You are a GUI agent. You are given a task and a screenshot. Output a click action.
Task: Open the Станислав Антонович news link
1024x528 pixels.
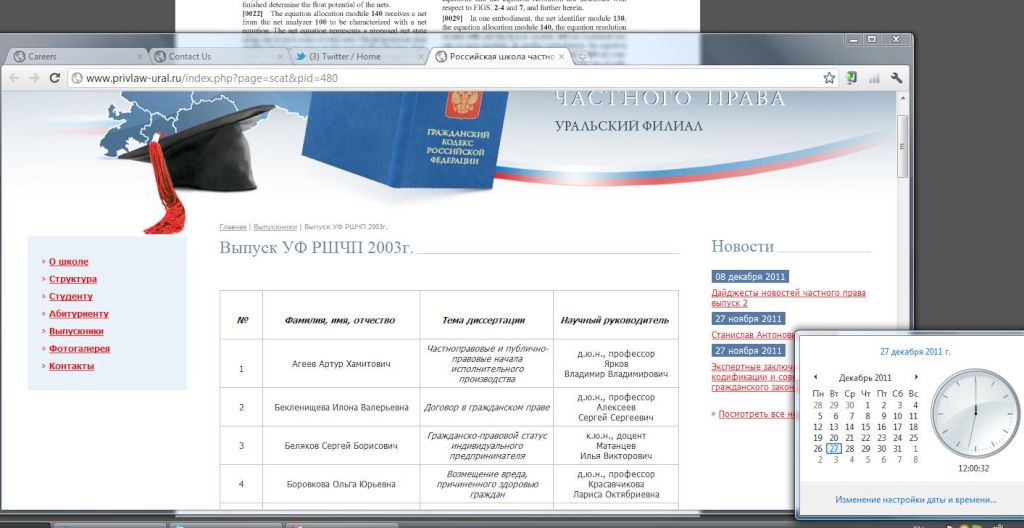(x=753, y=335)
